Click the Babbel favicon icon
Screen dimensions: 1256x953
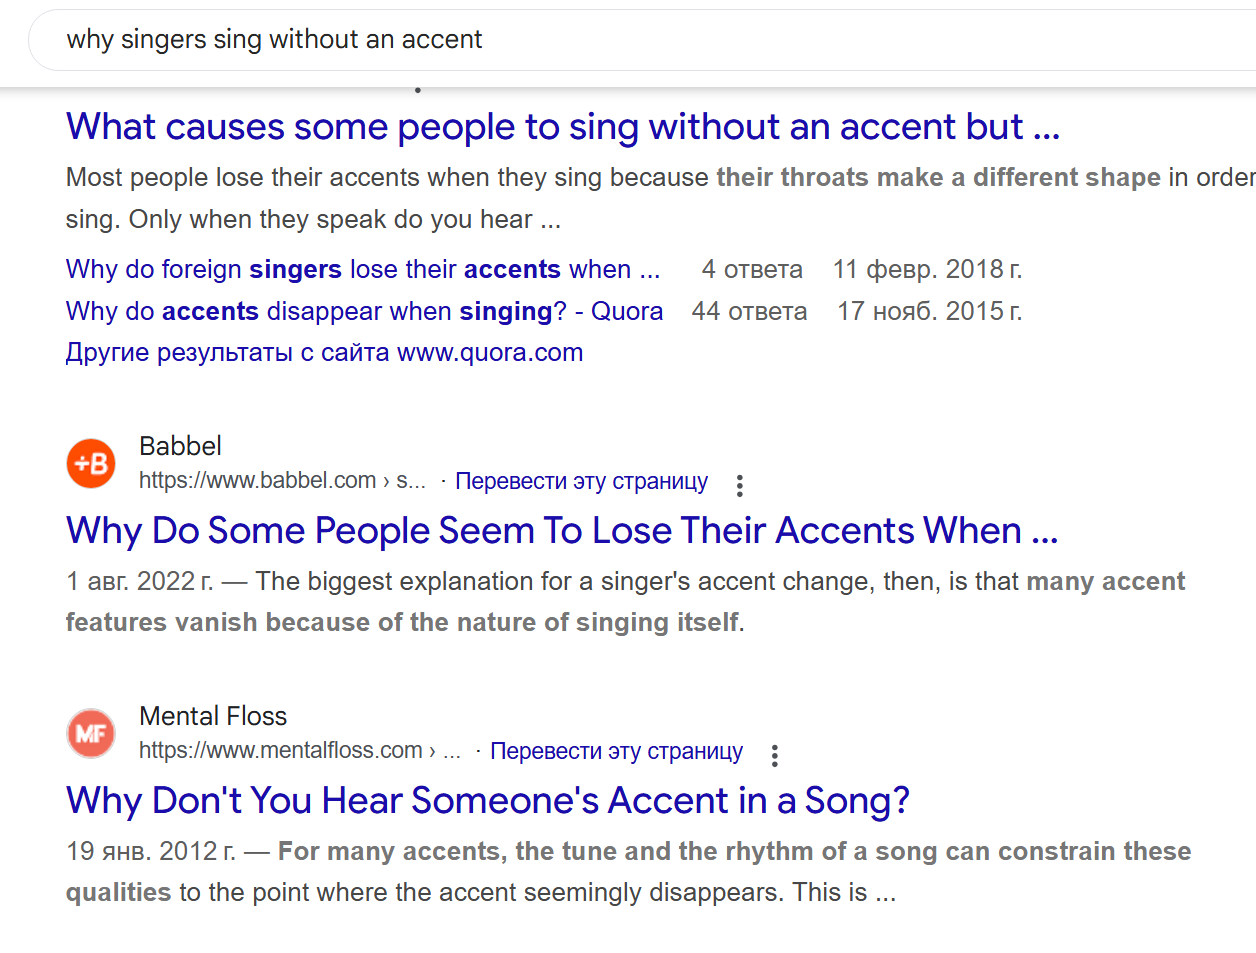pyautogui.click(x=91, y=464)
